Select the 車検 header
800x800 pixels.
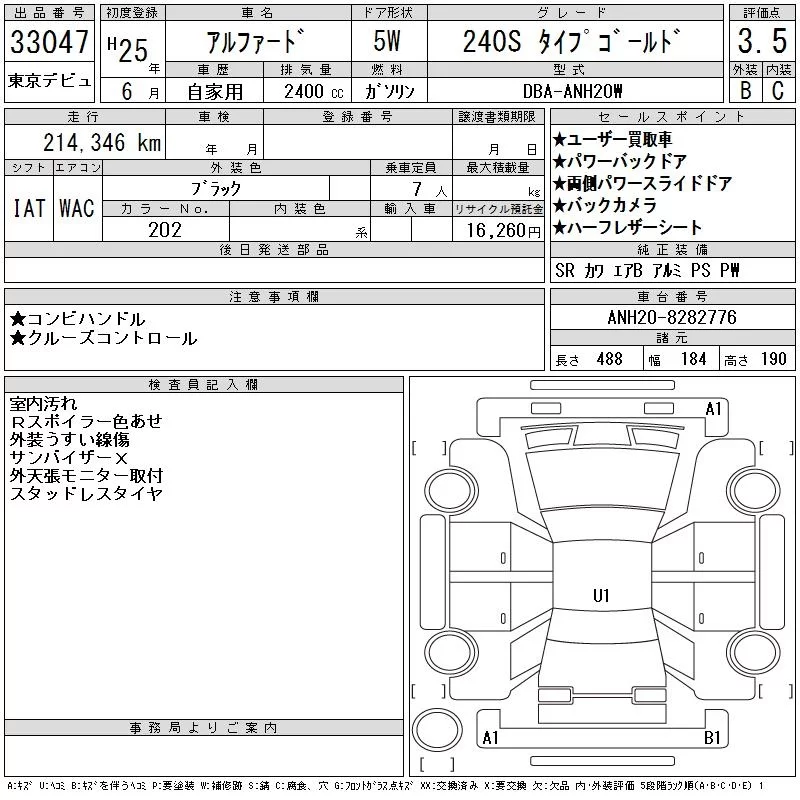pyautogui.click(x=214, y=117)
